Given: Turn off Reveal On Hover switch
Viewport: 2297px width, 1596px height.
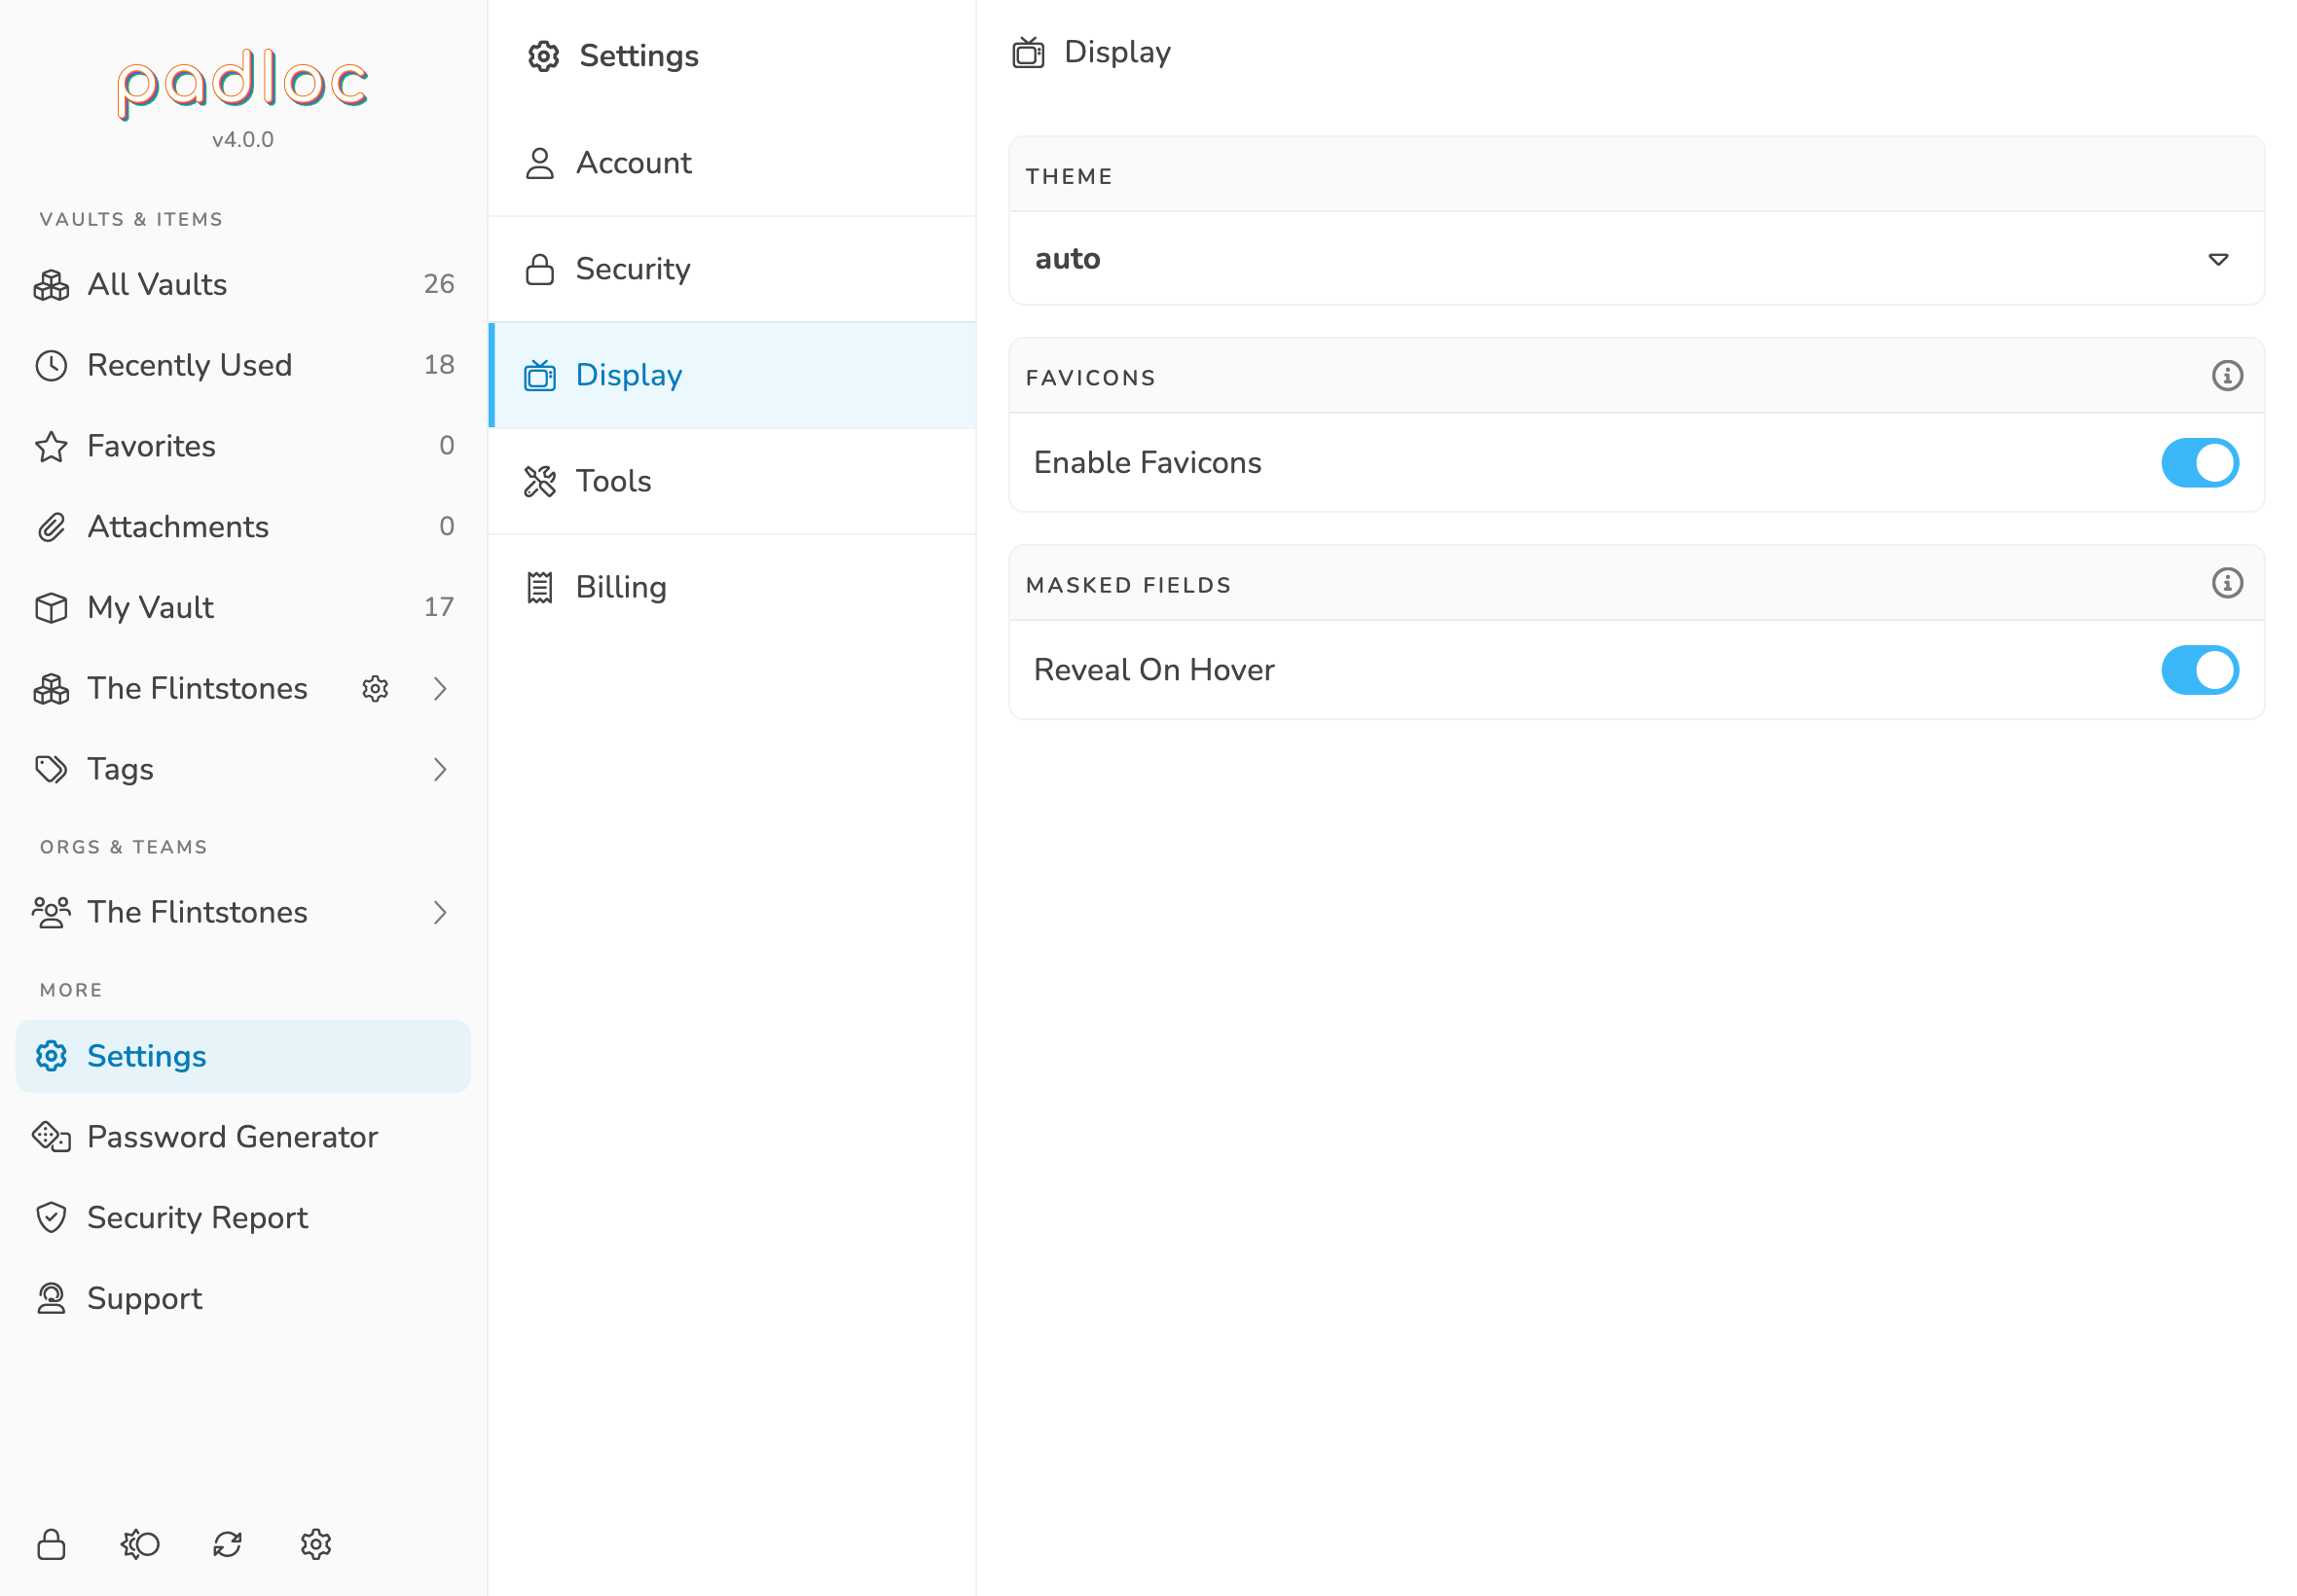Looking at the screenshot, I should 2199,670.
